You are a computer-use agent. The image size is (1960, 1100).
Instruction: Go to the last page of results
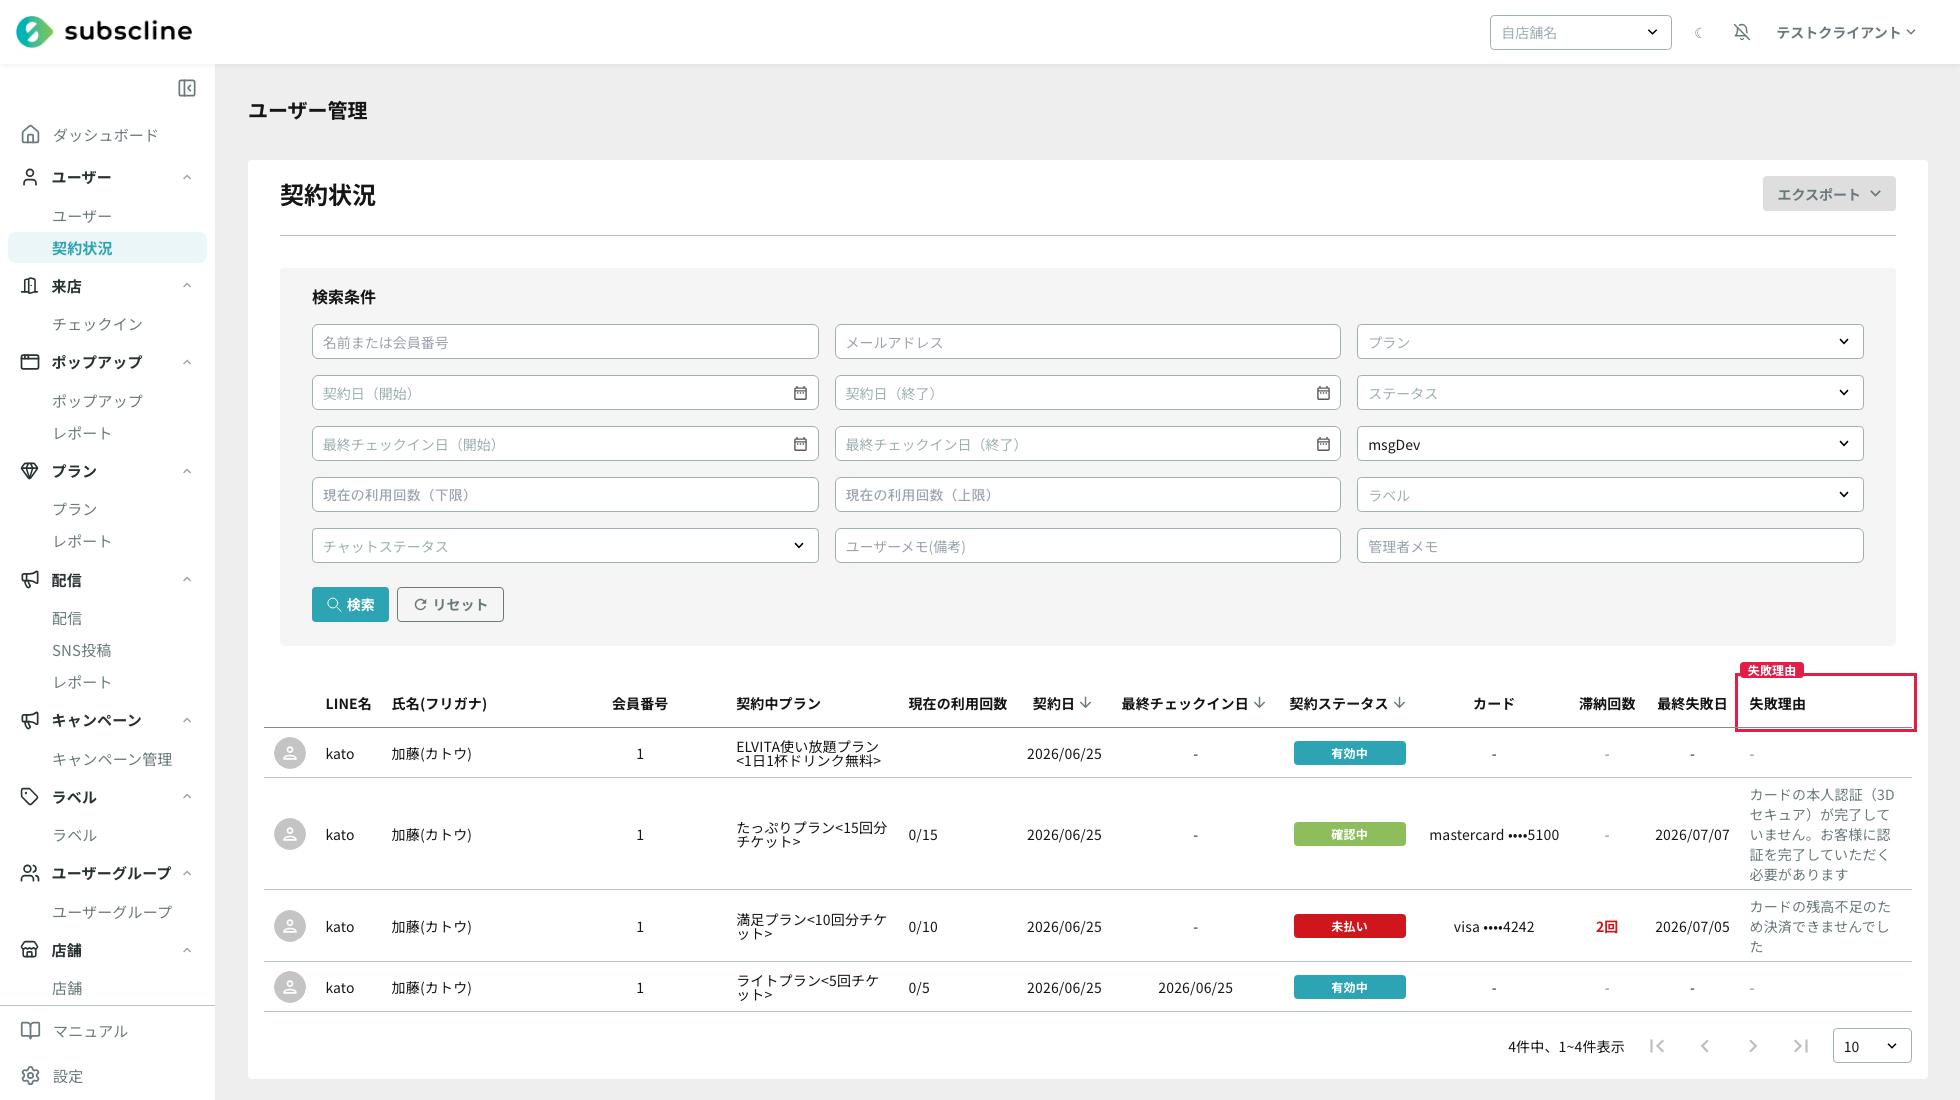click(1801, 1046)
